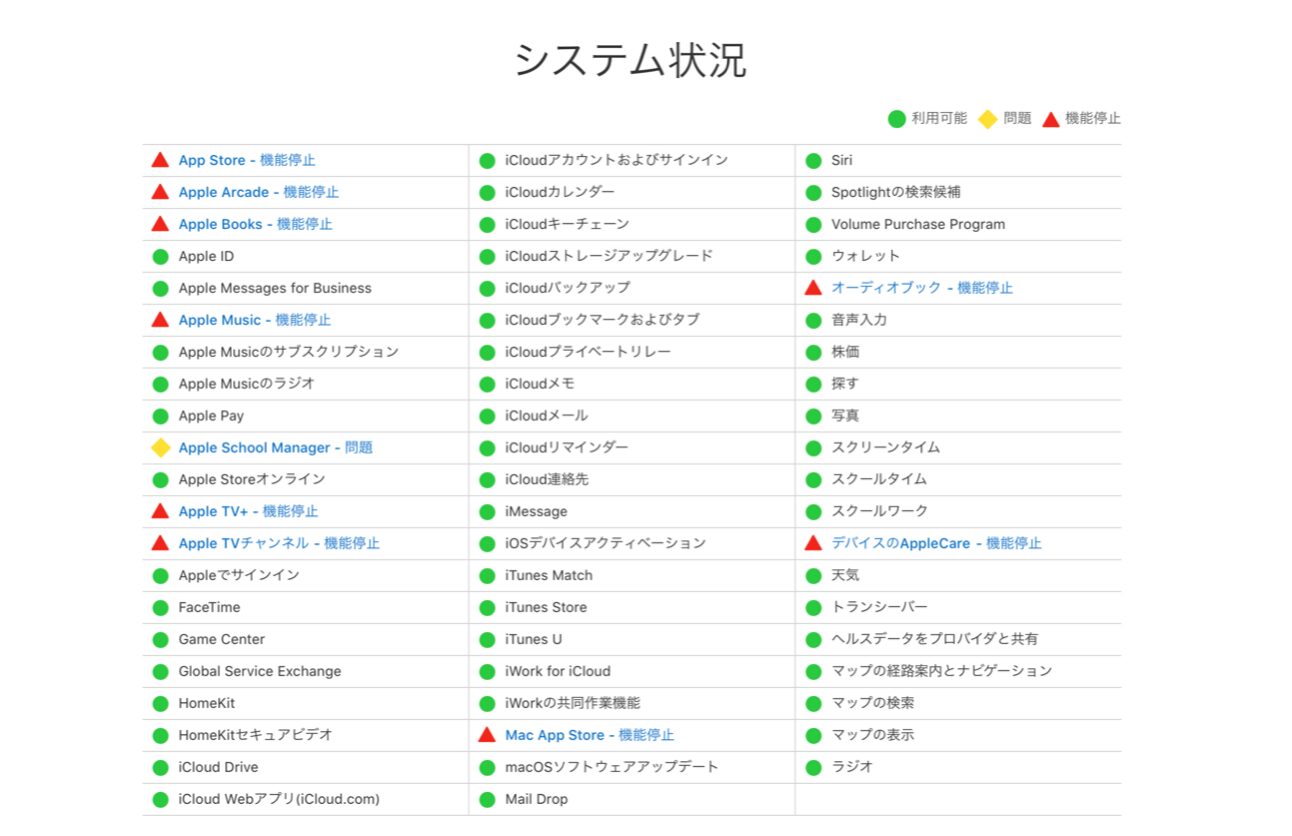Viewport: 1292px width, 836px height.
Task: Click the red 機能停止 legend triangle
Action: [1050, 119]
